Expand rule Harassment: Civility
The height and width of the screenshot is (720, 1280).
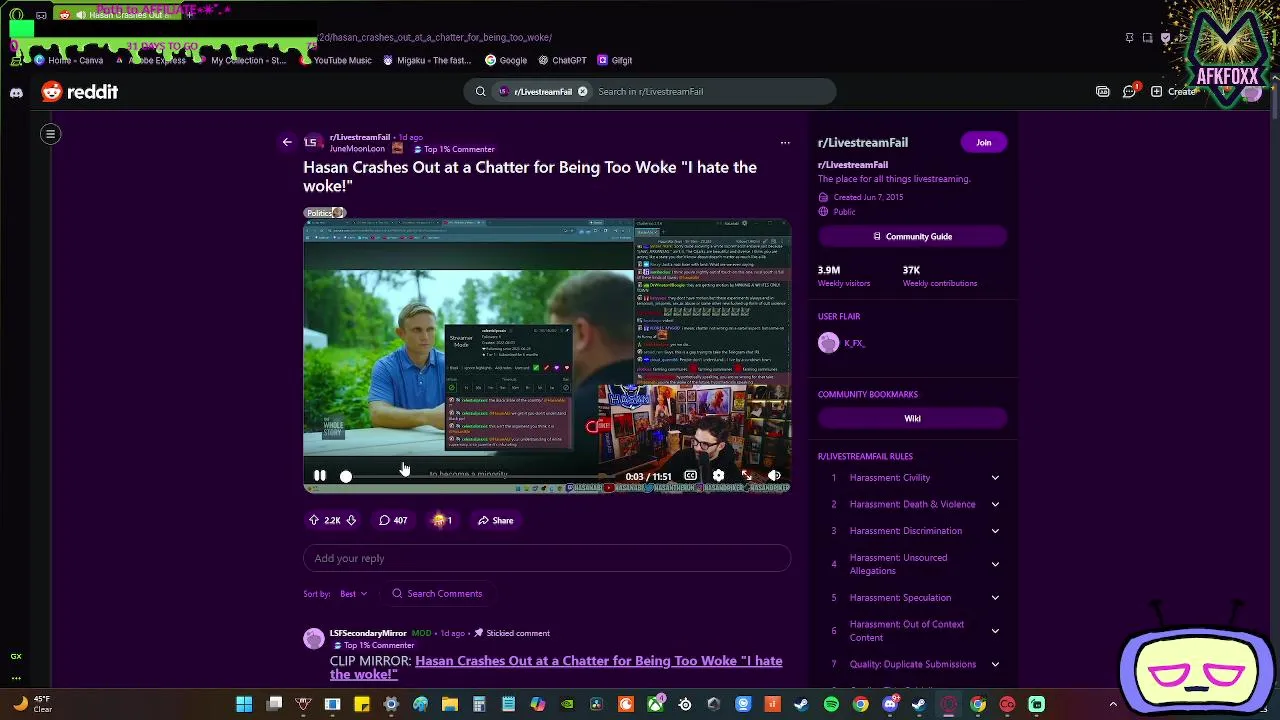912,478
